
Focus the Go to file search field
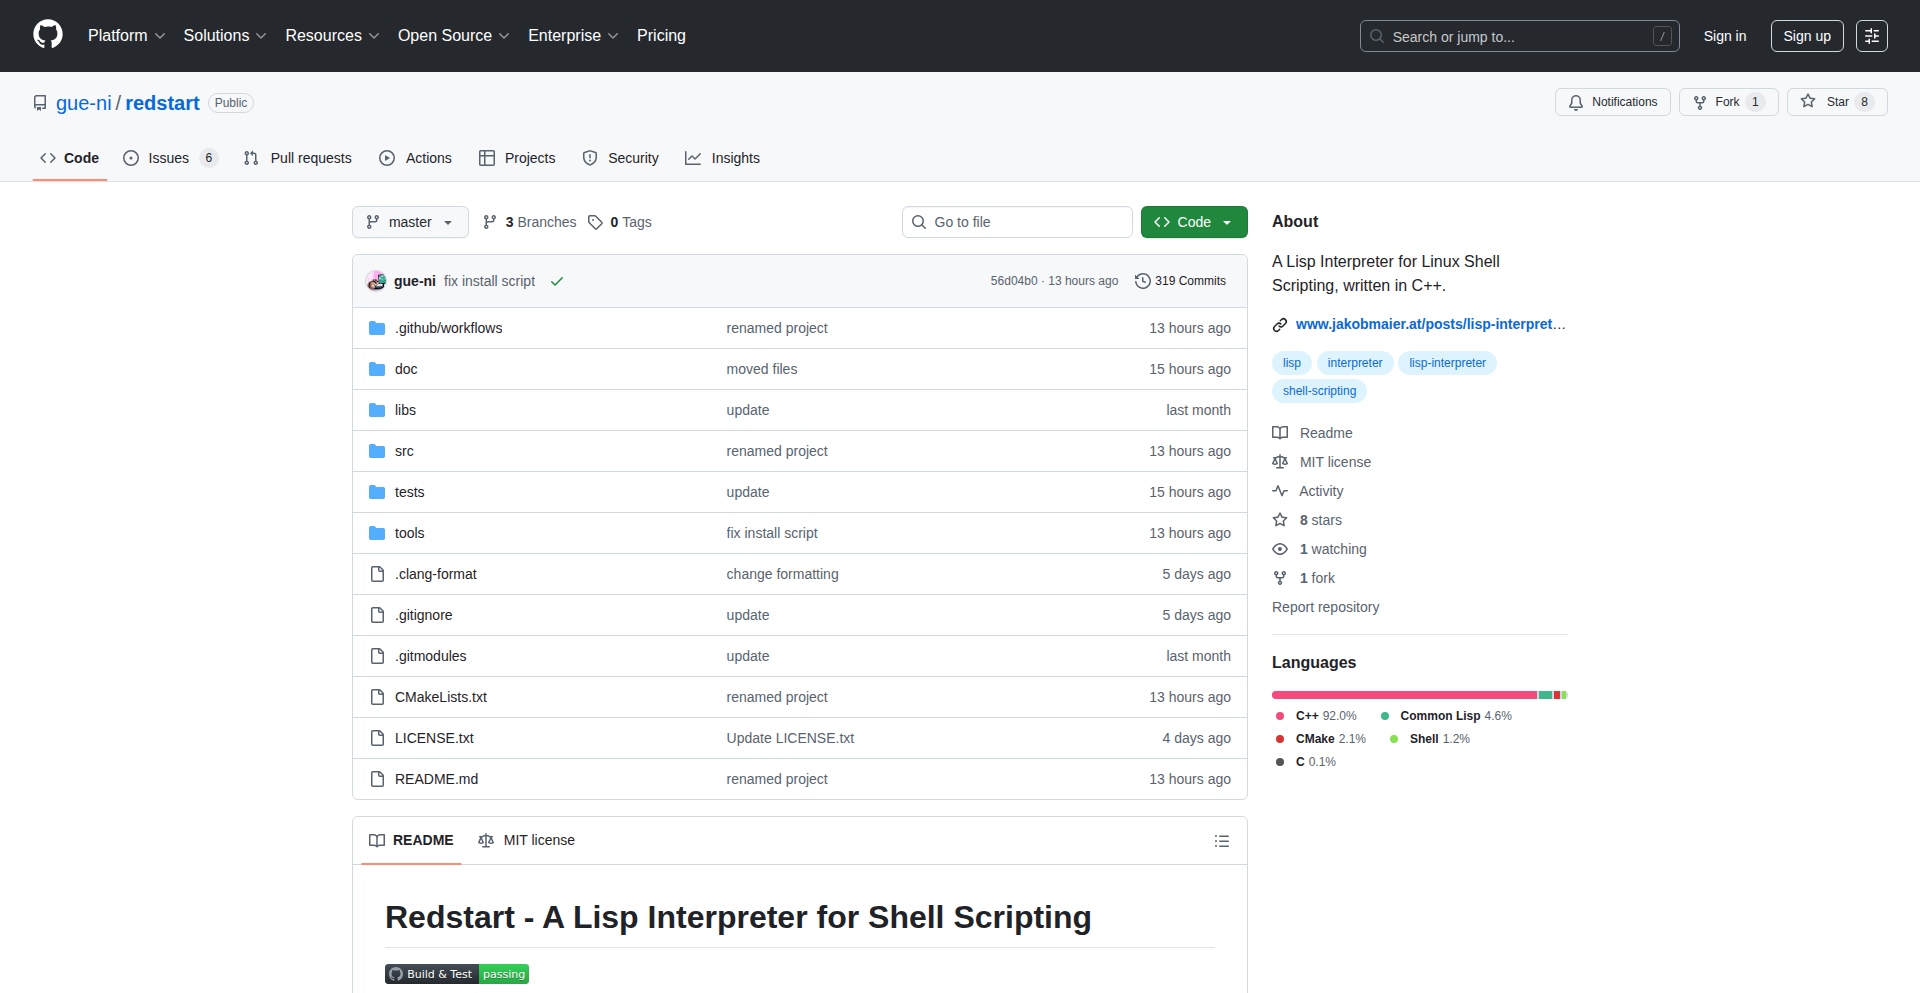tap(1017, 222)
